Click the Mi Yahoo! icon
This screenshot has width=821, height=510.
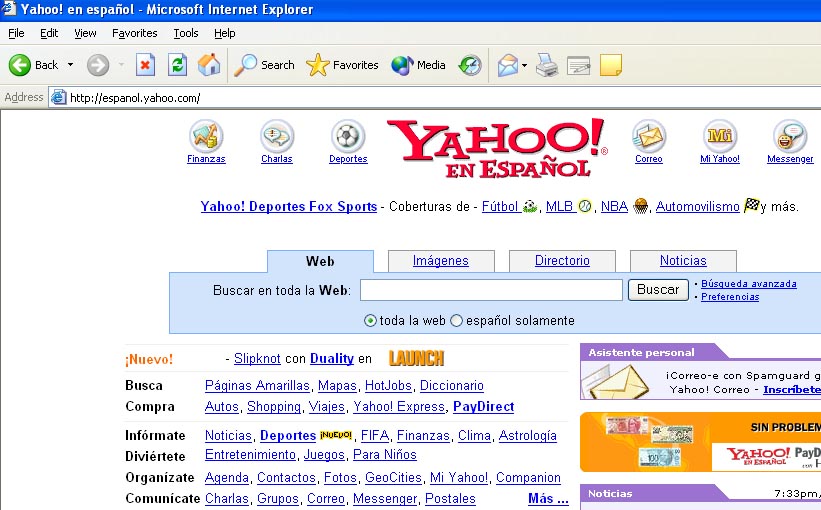point(720,136)
